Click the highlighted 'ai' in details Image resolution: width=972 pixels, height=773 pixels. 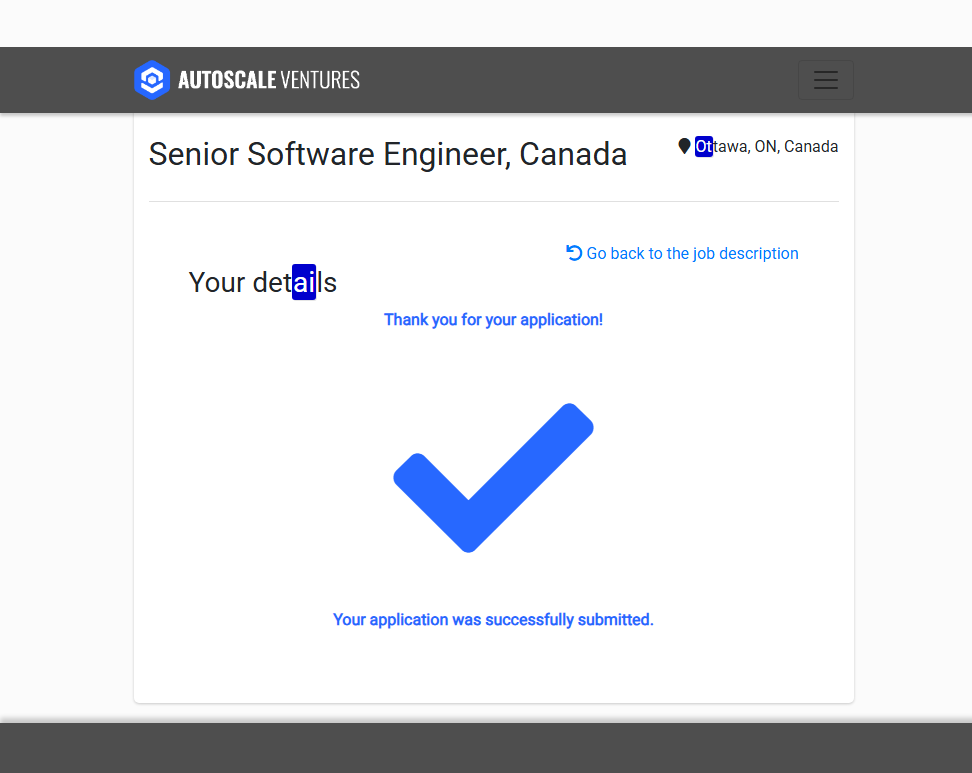click(304, 282)
